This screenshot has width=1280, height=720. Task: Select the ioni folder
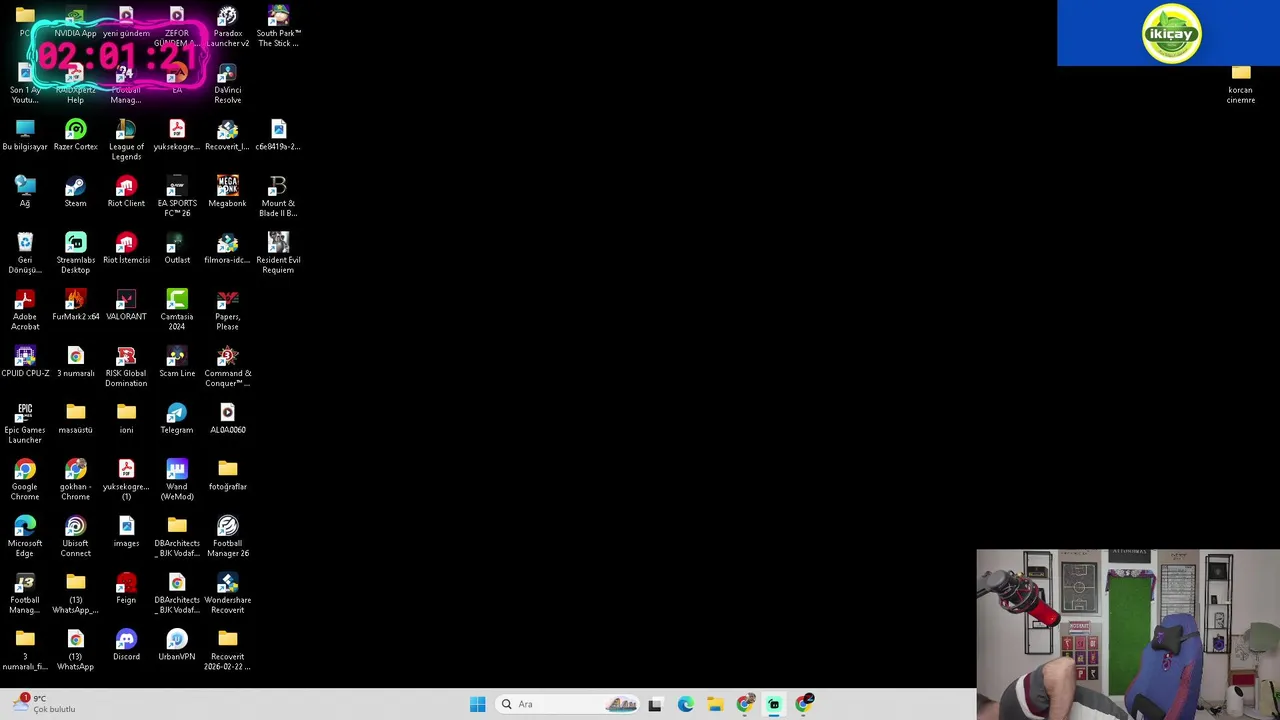point(126,419)
